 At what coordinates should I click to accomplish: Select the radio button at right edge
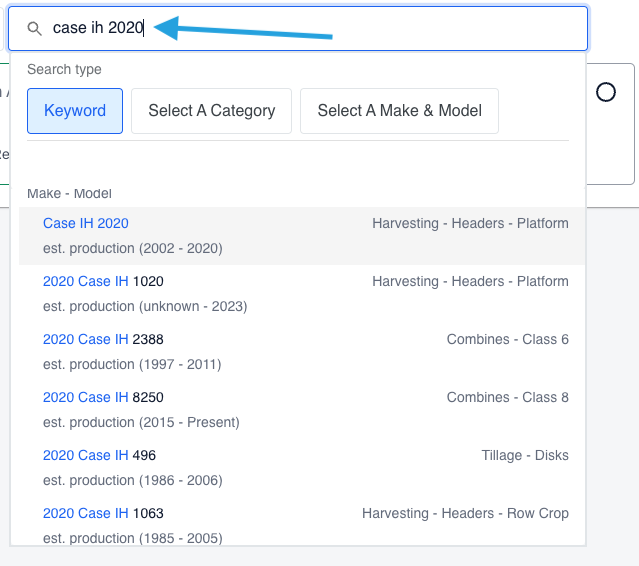point(605,92)
